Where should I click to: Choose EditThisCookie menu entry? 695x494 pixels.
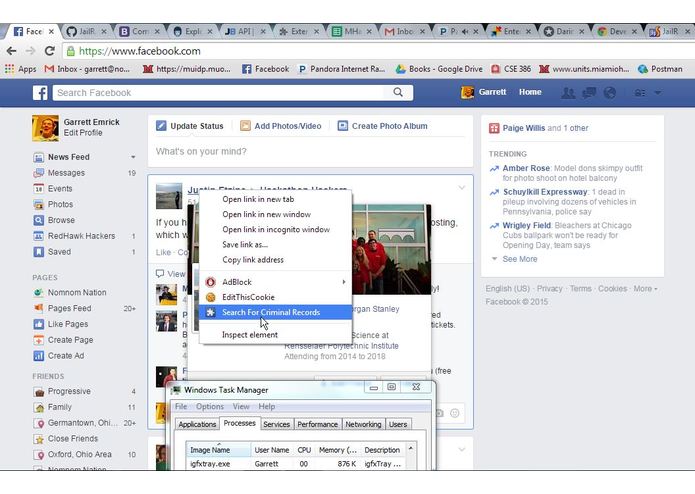point(275,297)
